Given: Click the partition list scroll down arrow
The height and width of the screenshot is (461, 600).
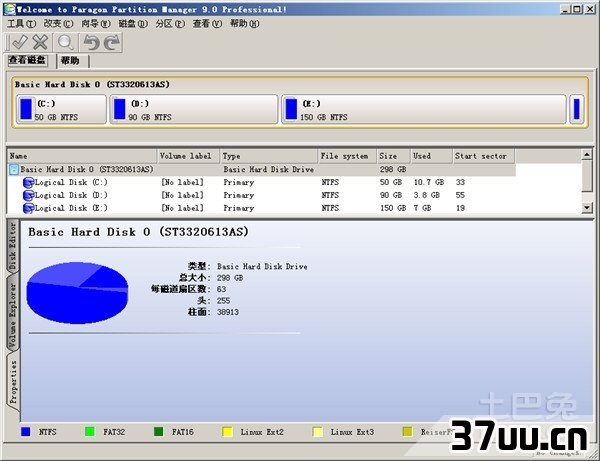Looking at the screenshot, I should 587,208.
